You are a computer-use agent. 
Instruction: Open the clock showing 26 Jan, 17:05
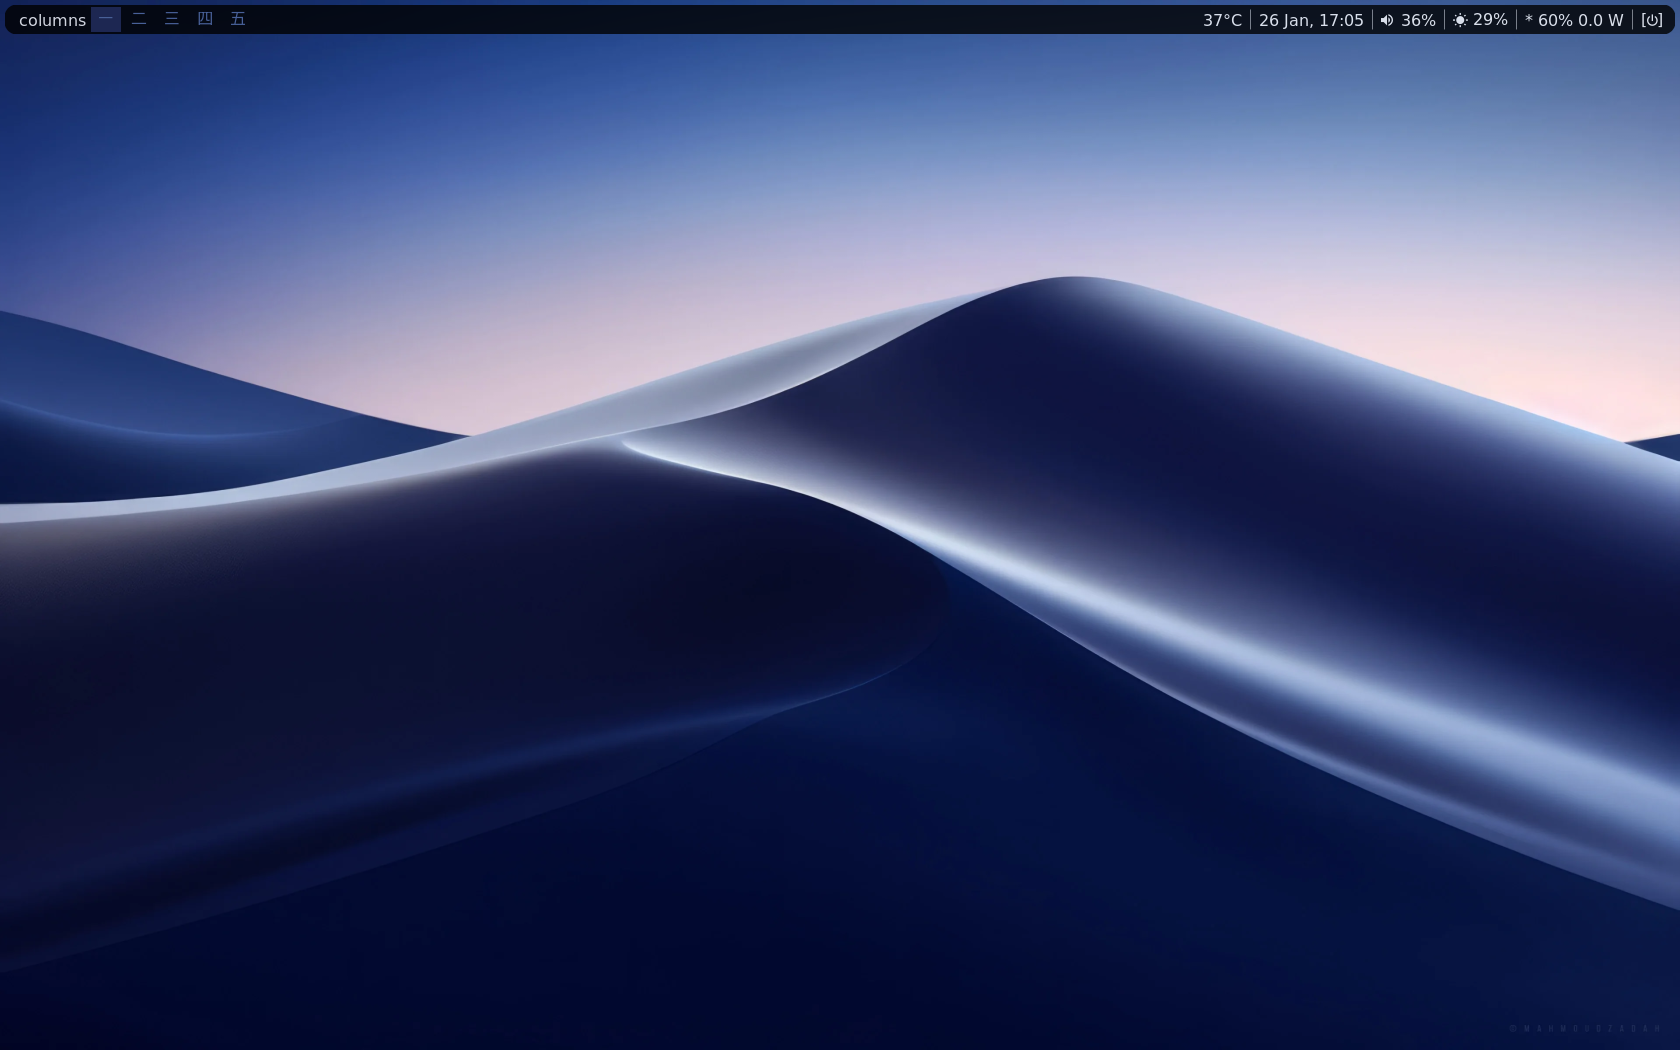click(x=1311, y=20)
